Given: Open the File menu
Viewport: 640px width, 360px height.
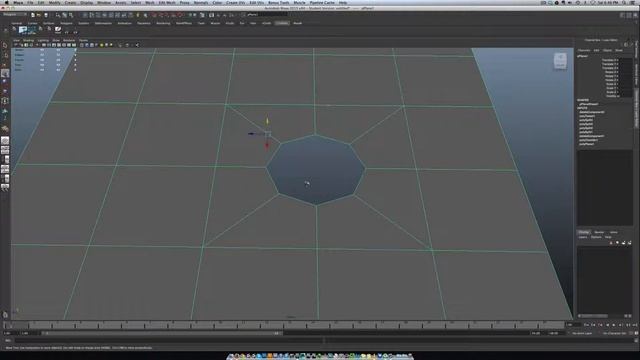Looking at the screenshot, I should 30,2.
